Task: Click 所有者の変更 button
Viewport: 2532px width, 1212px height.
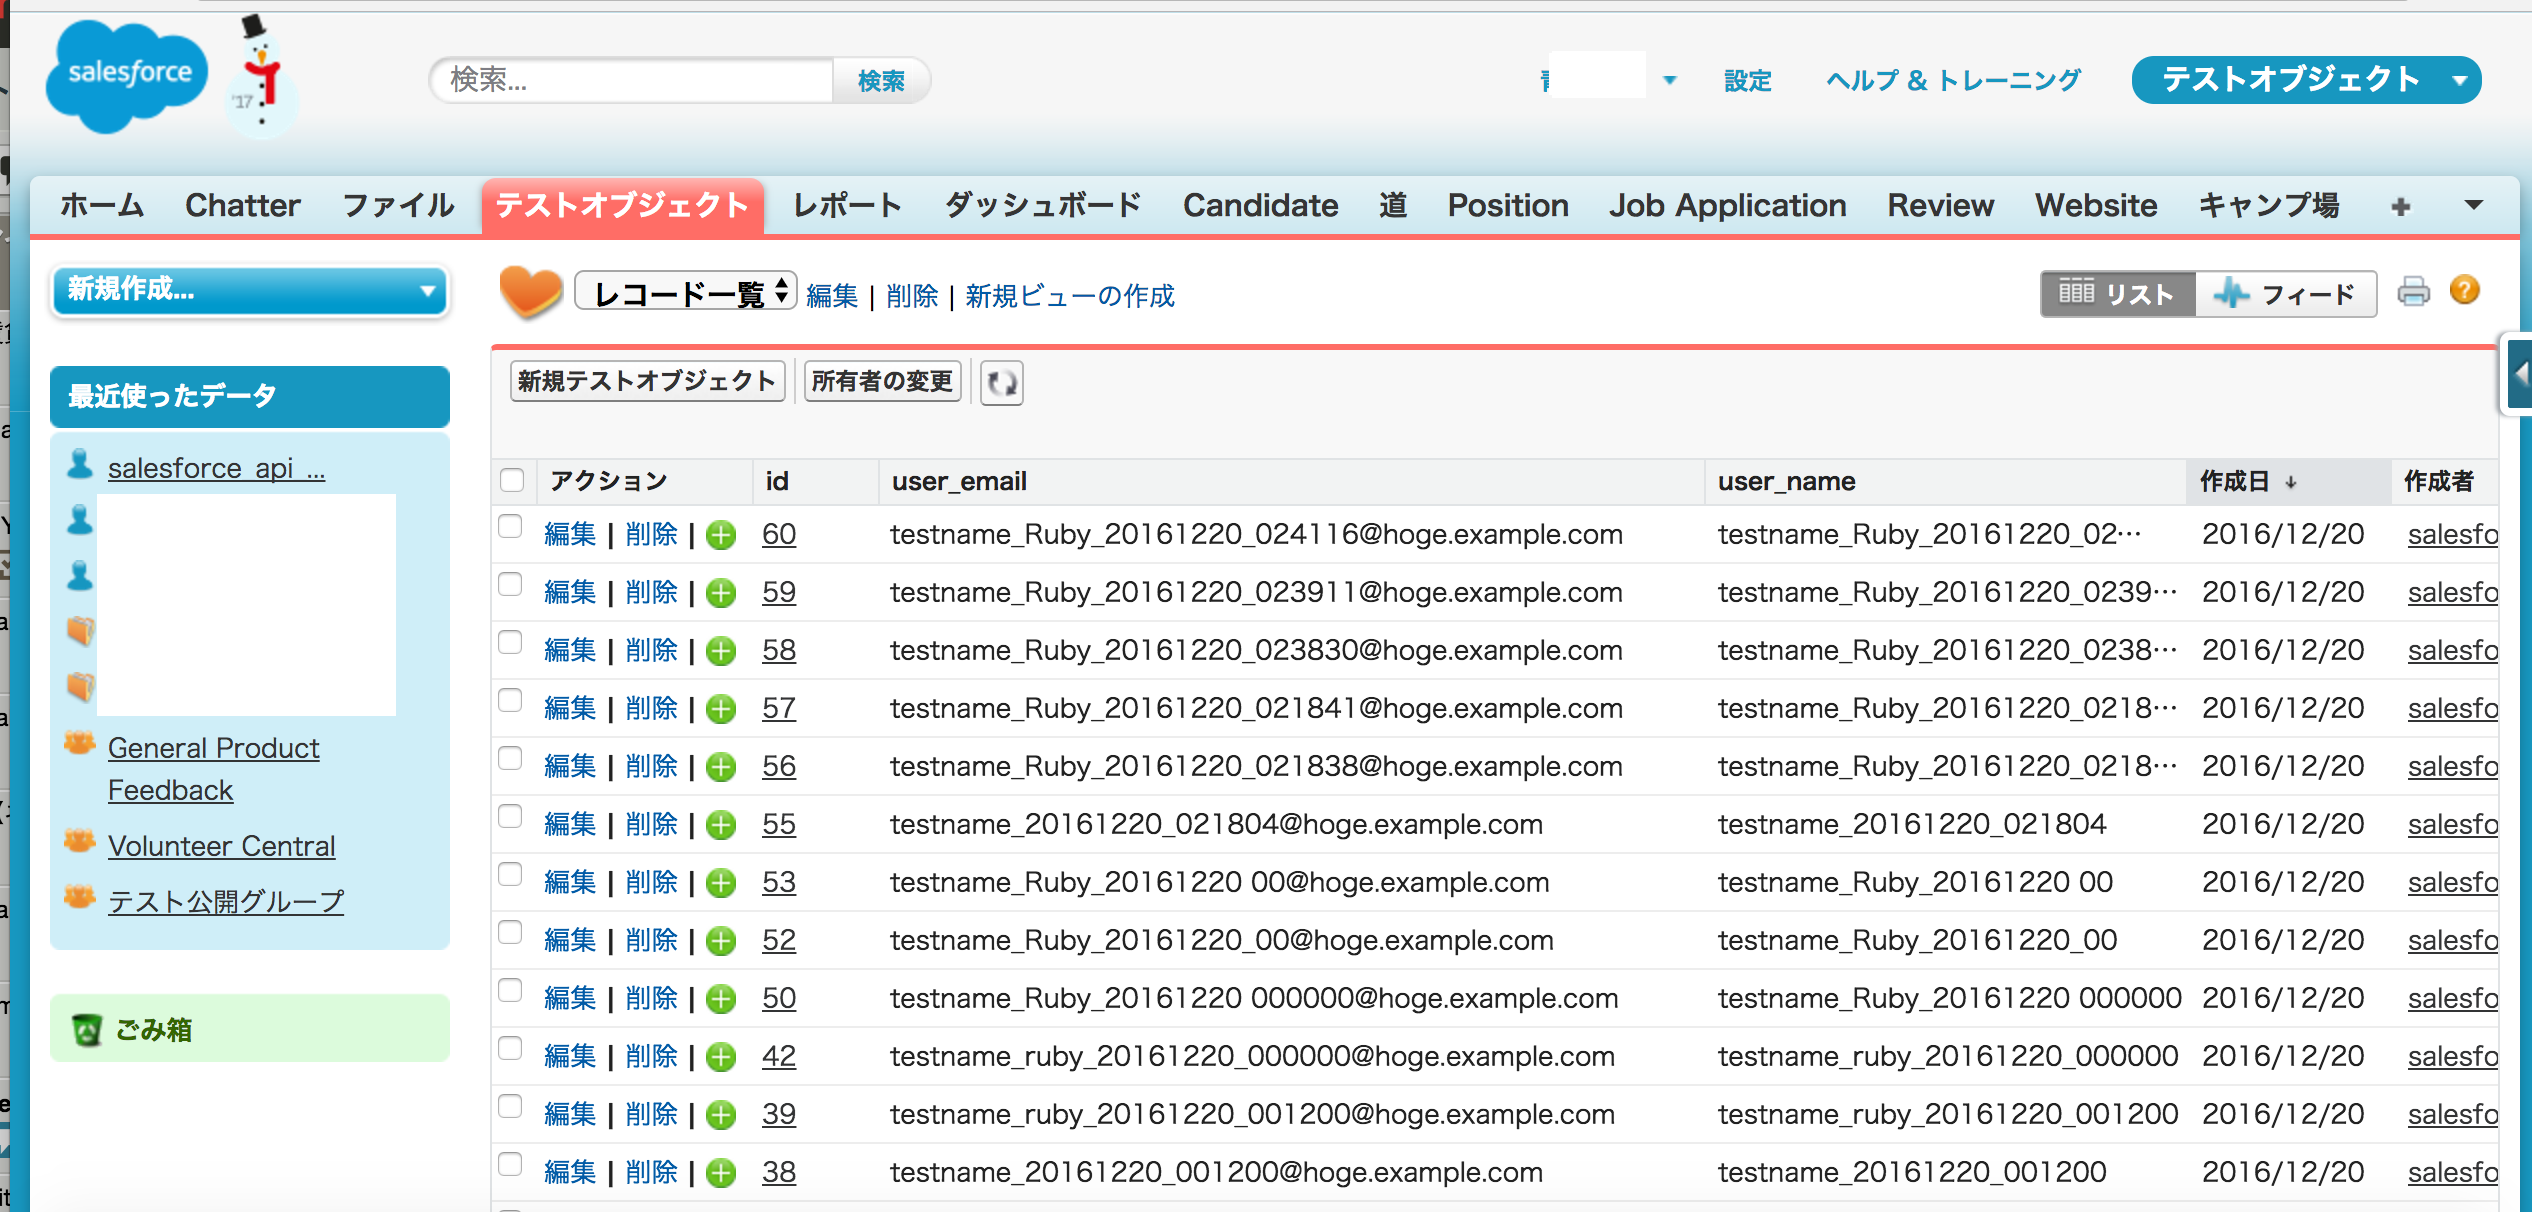Action: 883,382
